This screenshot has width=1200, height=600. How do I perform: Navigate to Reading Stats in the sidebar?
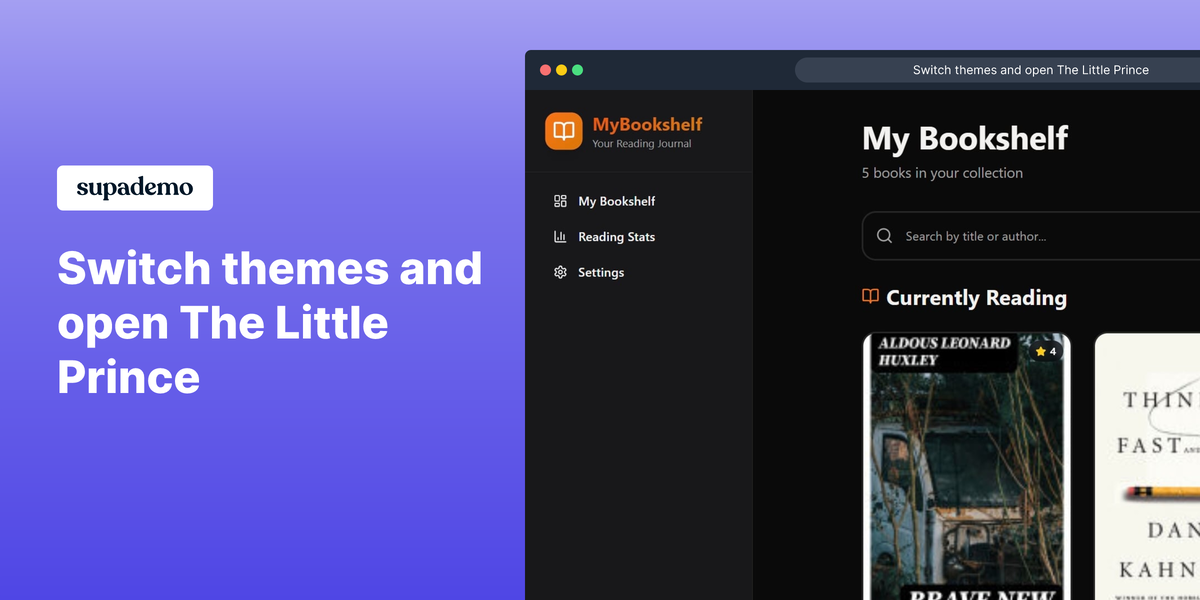(x=616, y=236)
